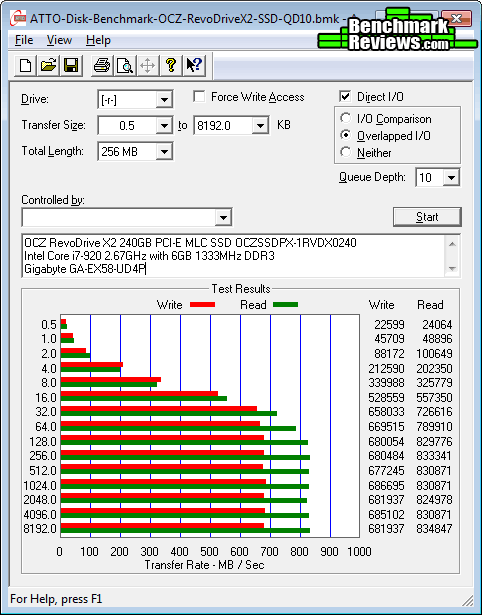482x615 pixels.
Task: Click the write value 339988
Action: click(x=386, y=382)
